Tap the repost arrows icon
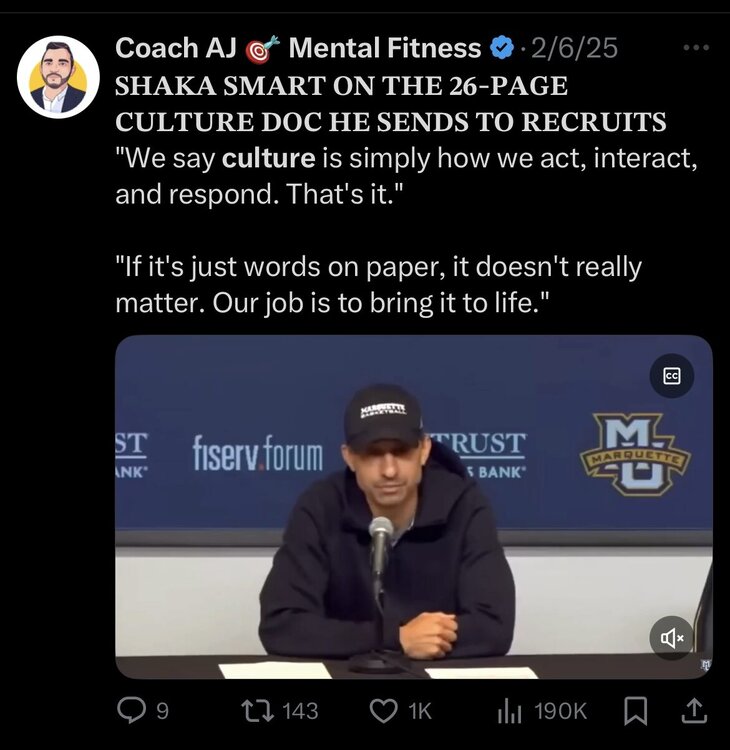Image resolution: width=730 pixels, height=750 pixels. [258, 710]
